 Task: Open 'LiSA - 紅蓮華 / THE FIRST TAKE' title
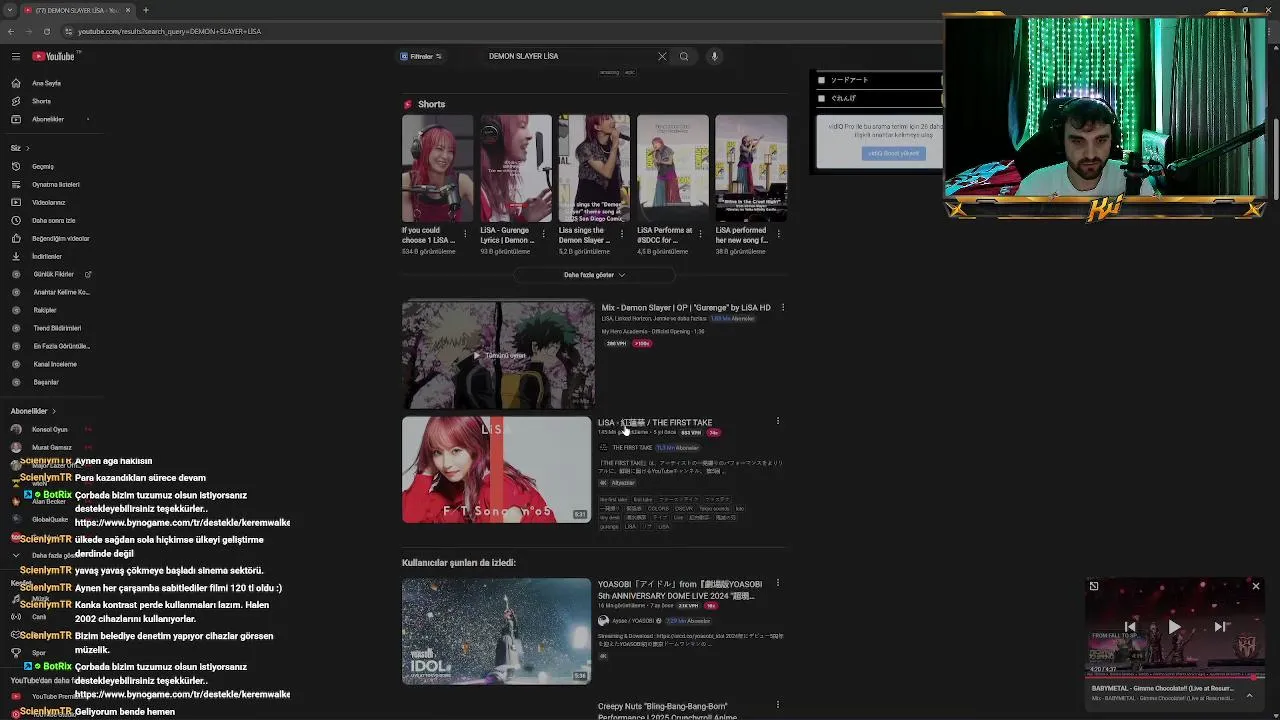(x=655, y=422)
